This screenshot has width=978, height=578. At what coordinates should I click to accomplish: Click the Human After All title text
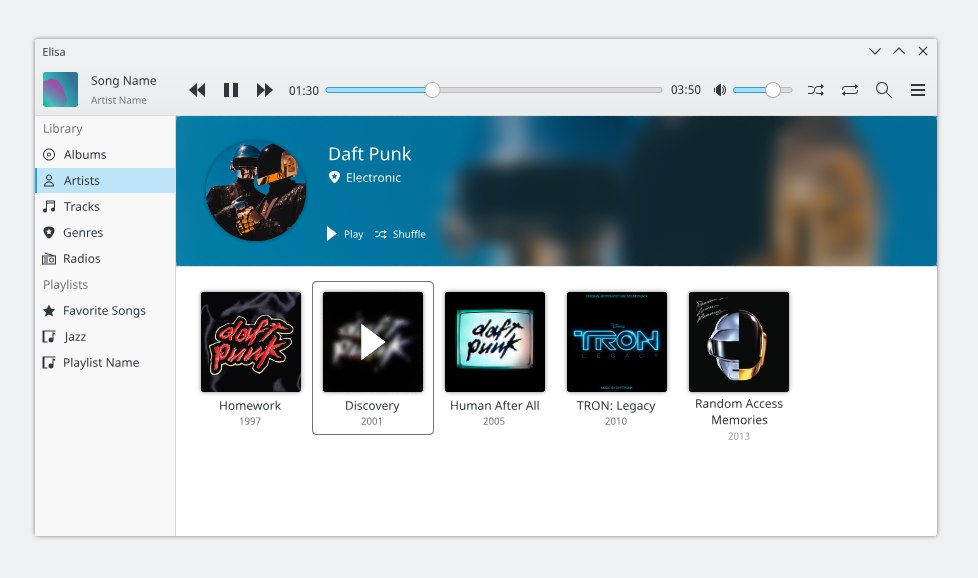[x=495, y=406]
